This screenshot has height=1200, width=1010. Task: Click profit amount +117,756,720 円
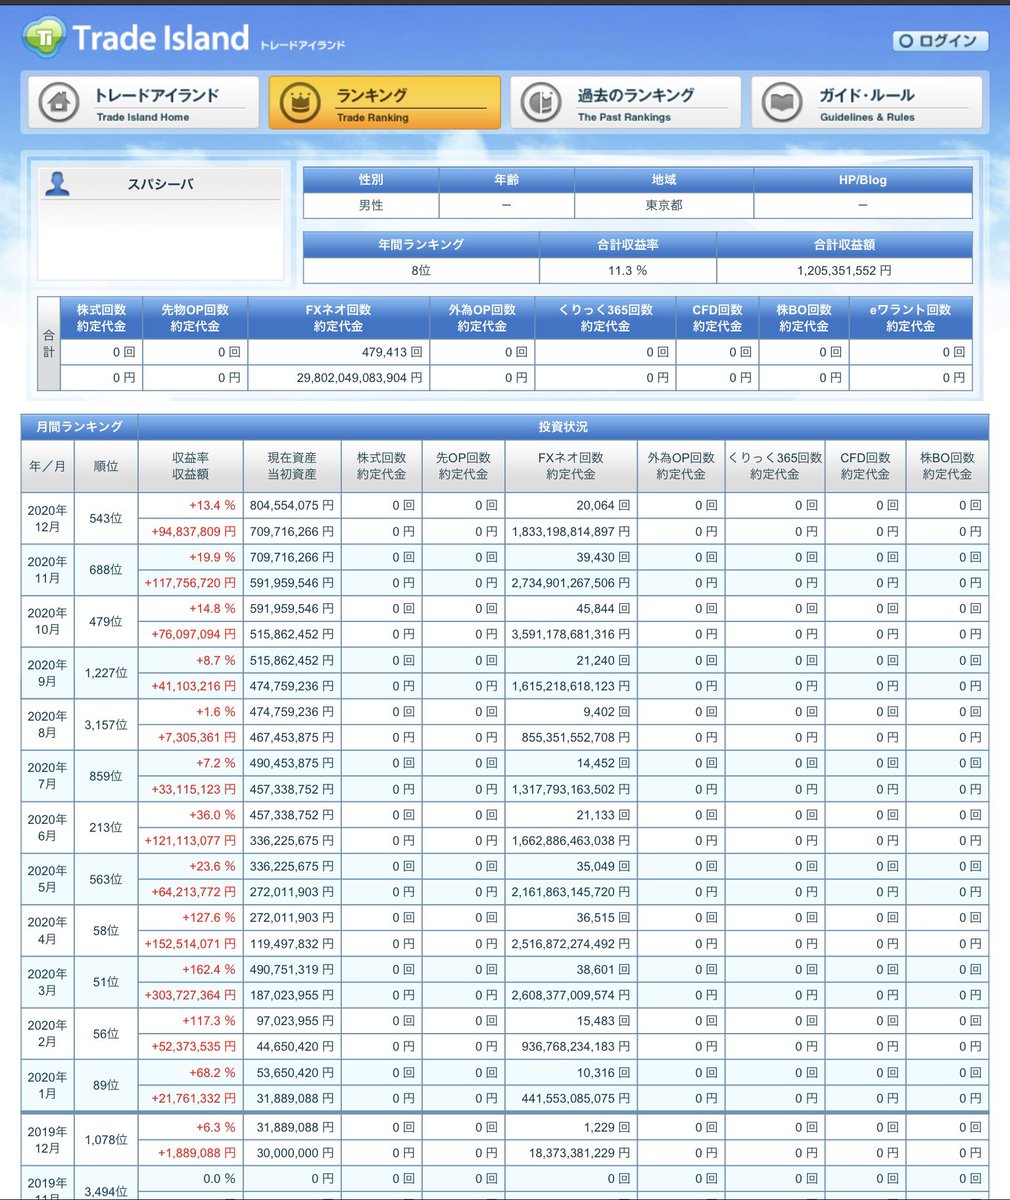pyautogui.click(x=190, y=583)
